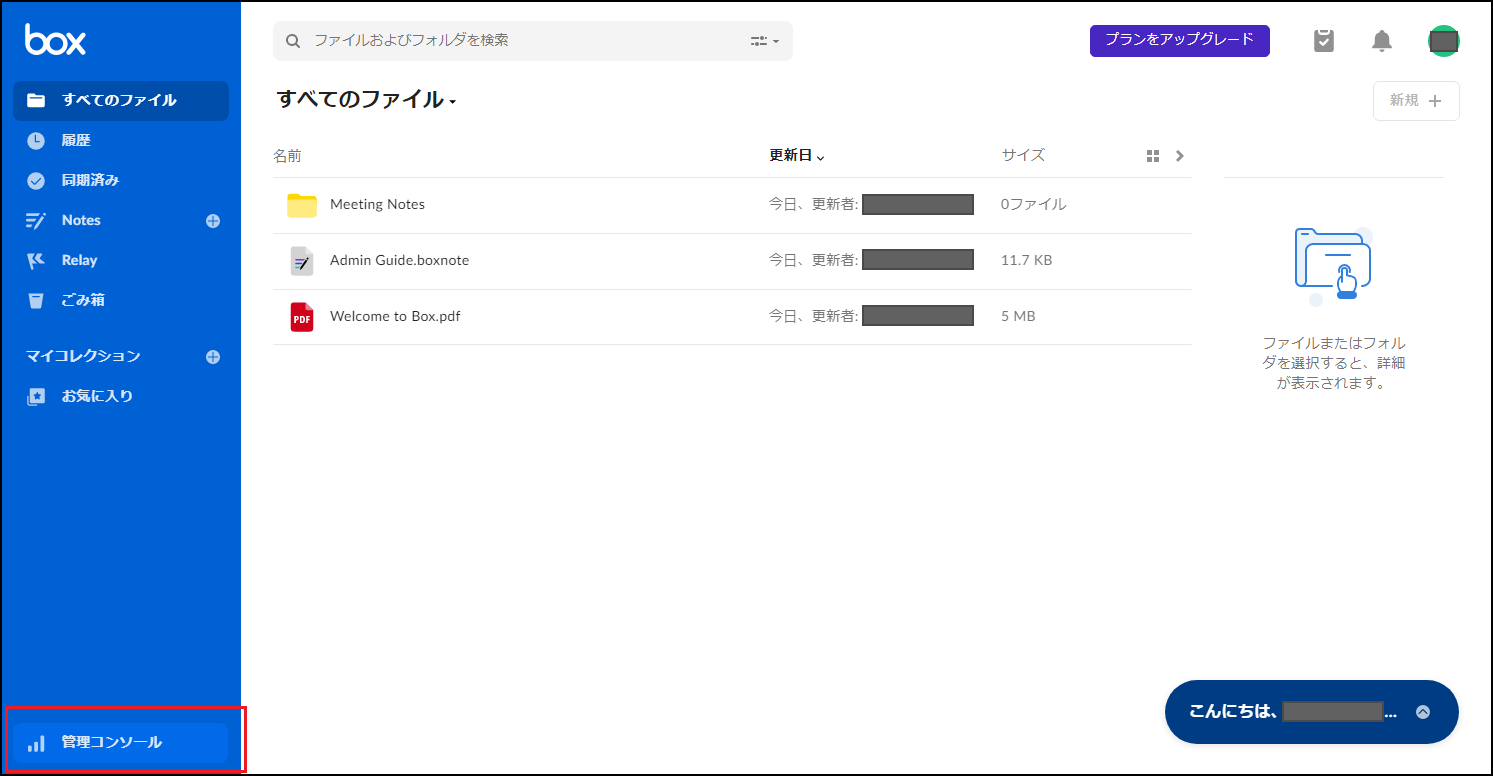Open 管理コンソール at sidebar bottom
The height and width of the screenshot is (776, 1493).
point(111,743)
